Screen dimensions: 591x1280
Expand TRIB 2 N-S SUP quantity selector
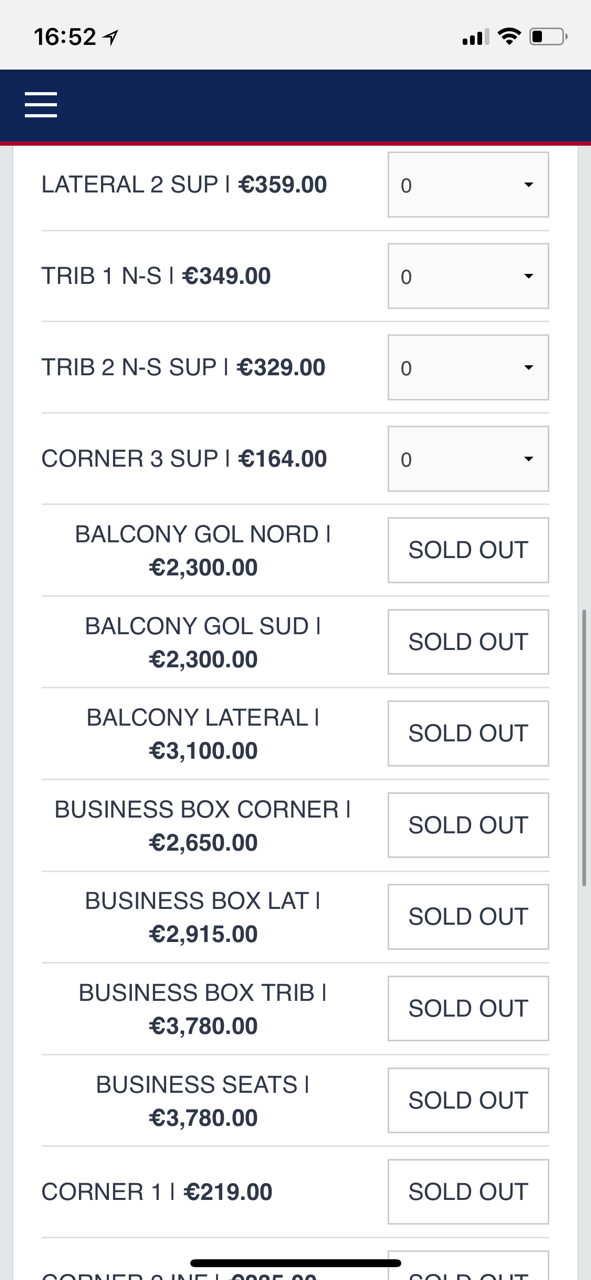[468, 368]
